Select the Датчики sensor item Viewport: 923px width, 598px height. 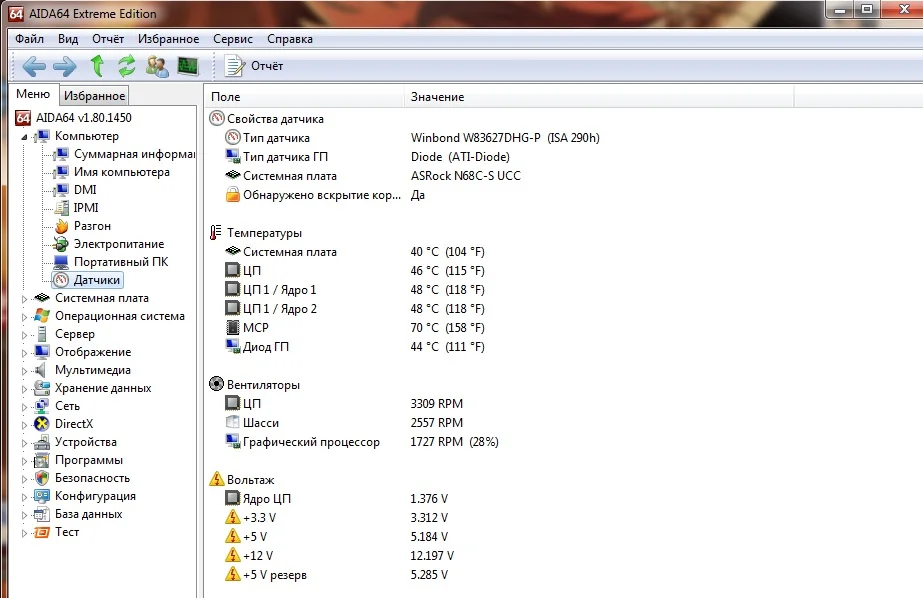click(x=88, y=280)
